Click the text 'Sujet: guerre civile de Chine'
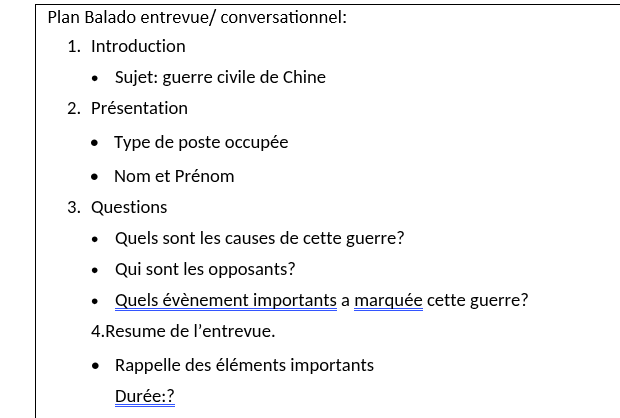The image size is (620, 418). (220, 77)
